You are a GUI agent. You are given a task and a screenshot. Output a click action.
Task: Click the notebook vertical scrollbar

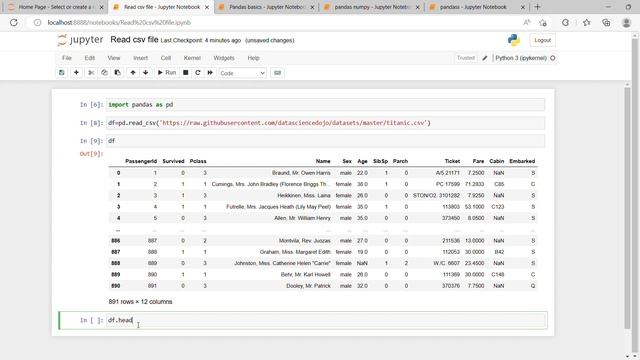click(x=627, y=208)
